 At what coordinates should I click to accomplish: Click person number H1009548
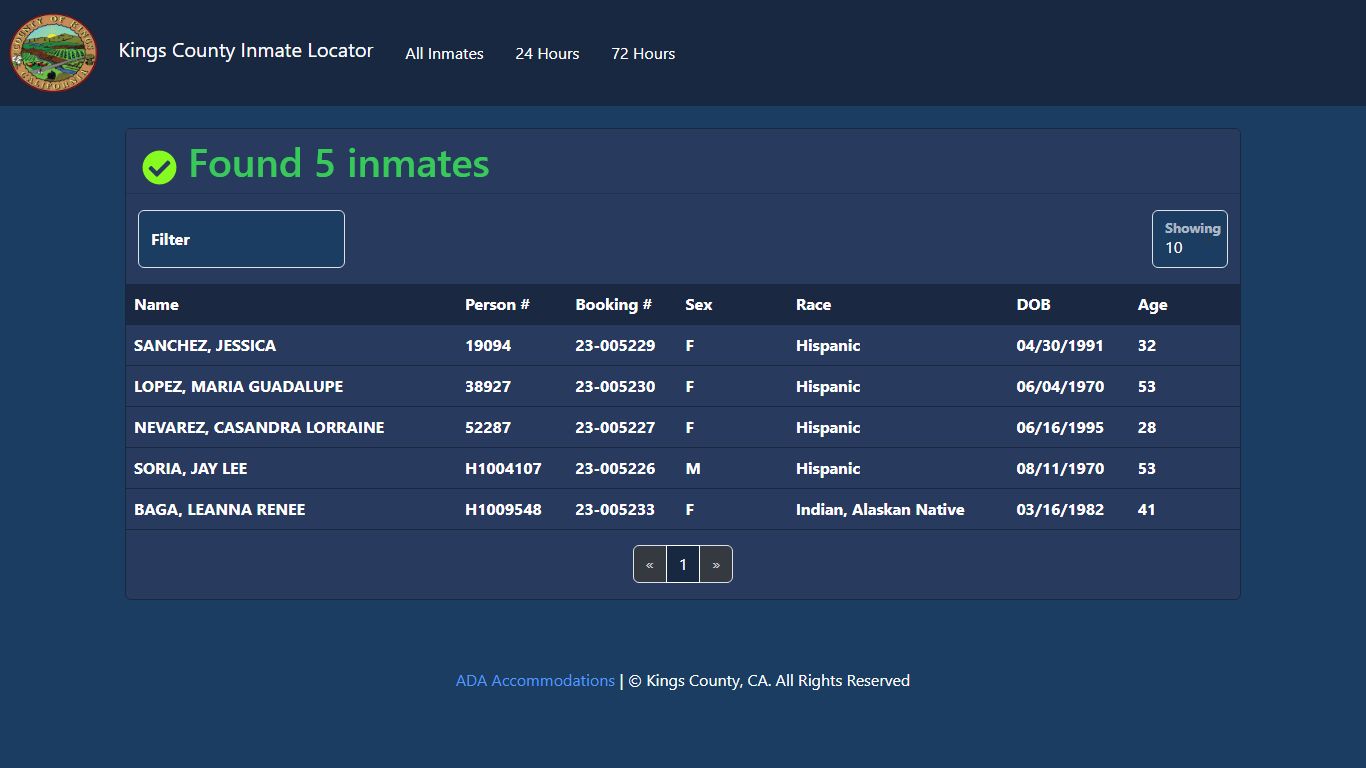click(503, 510)
